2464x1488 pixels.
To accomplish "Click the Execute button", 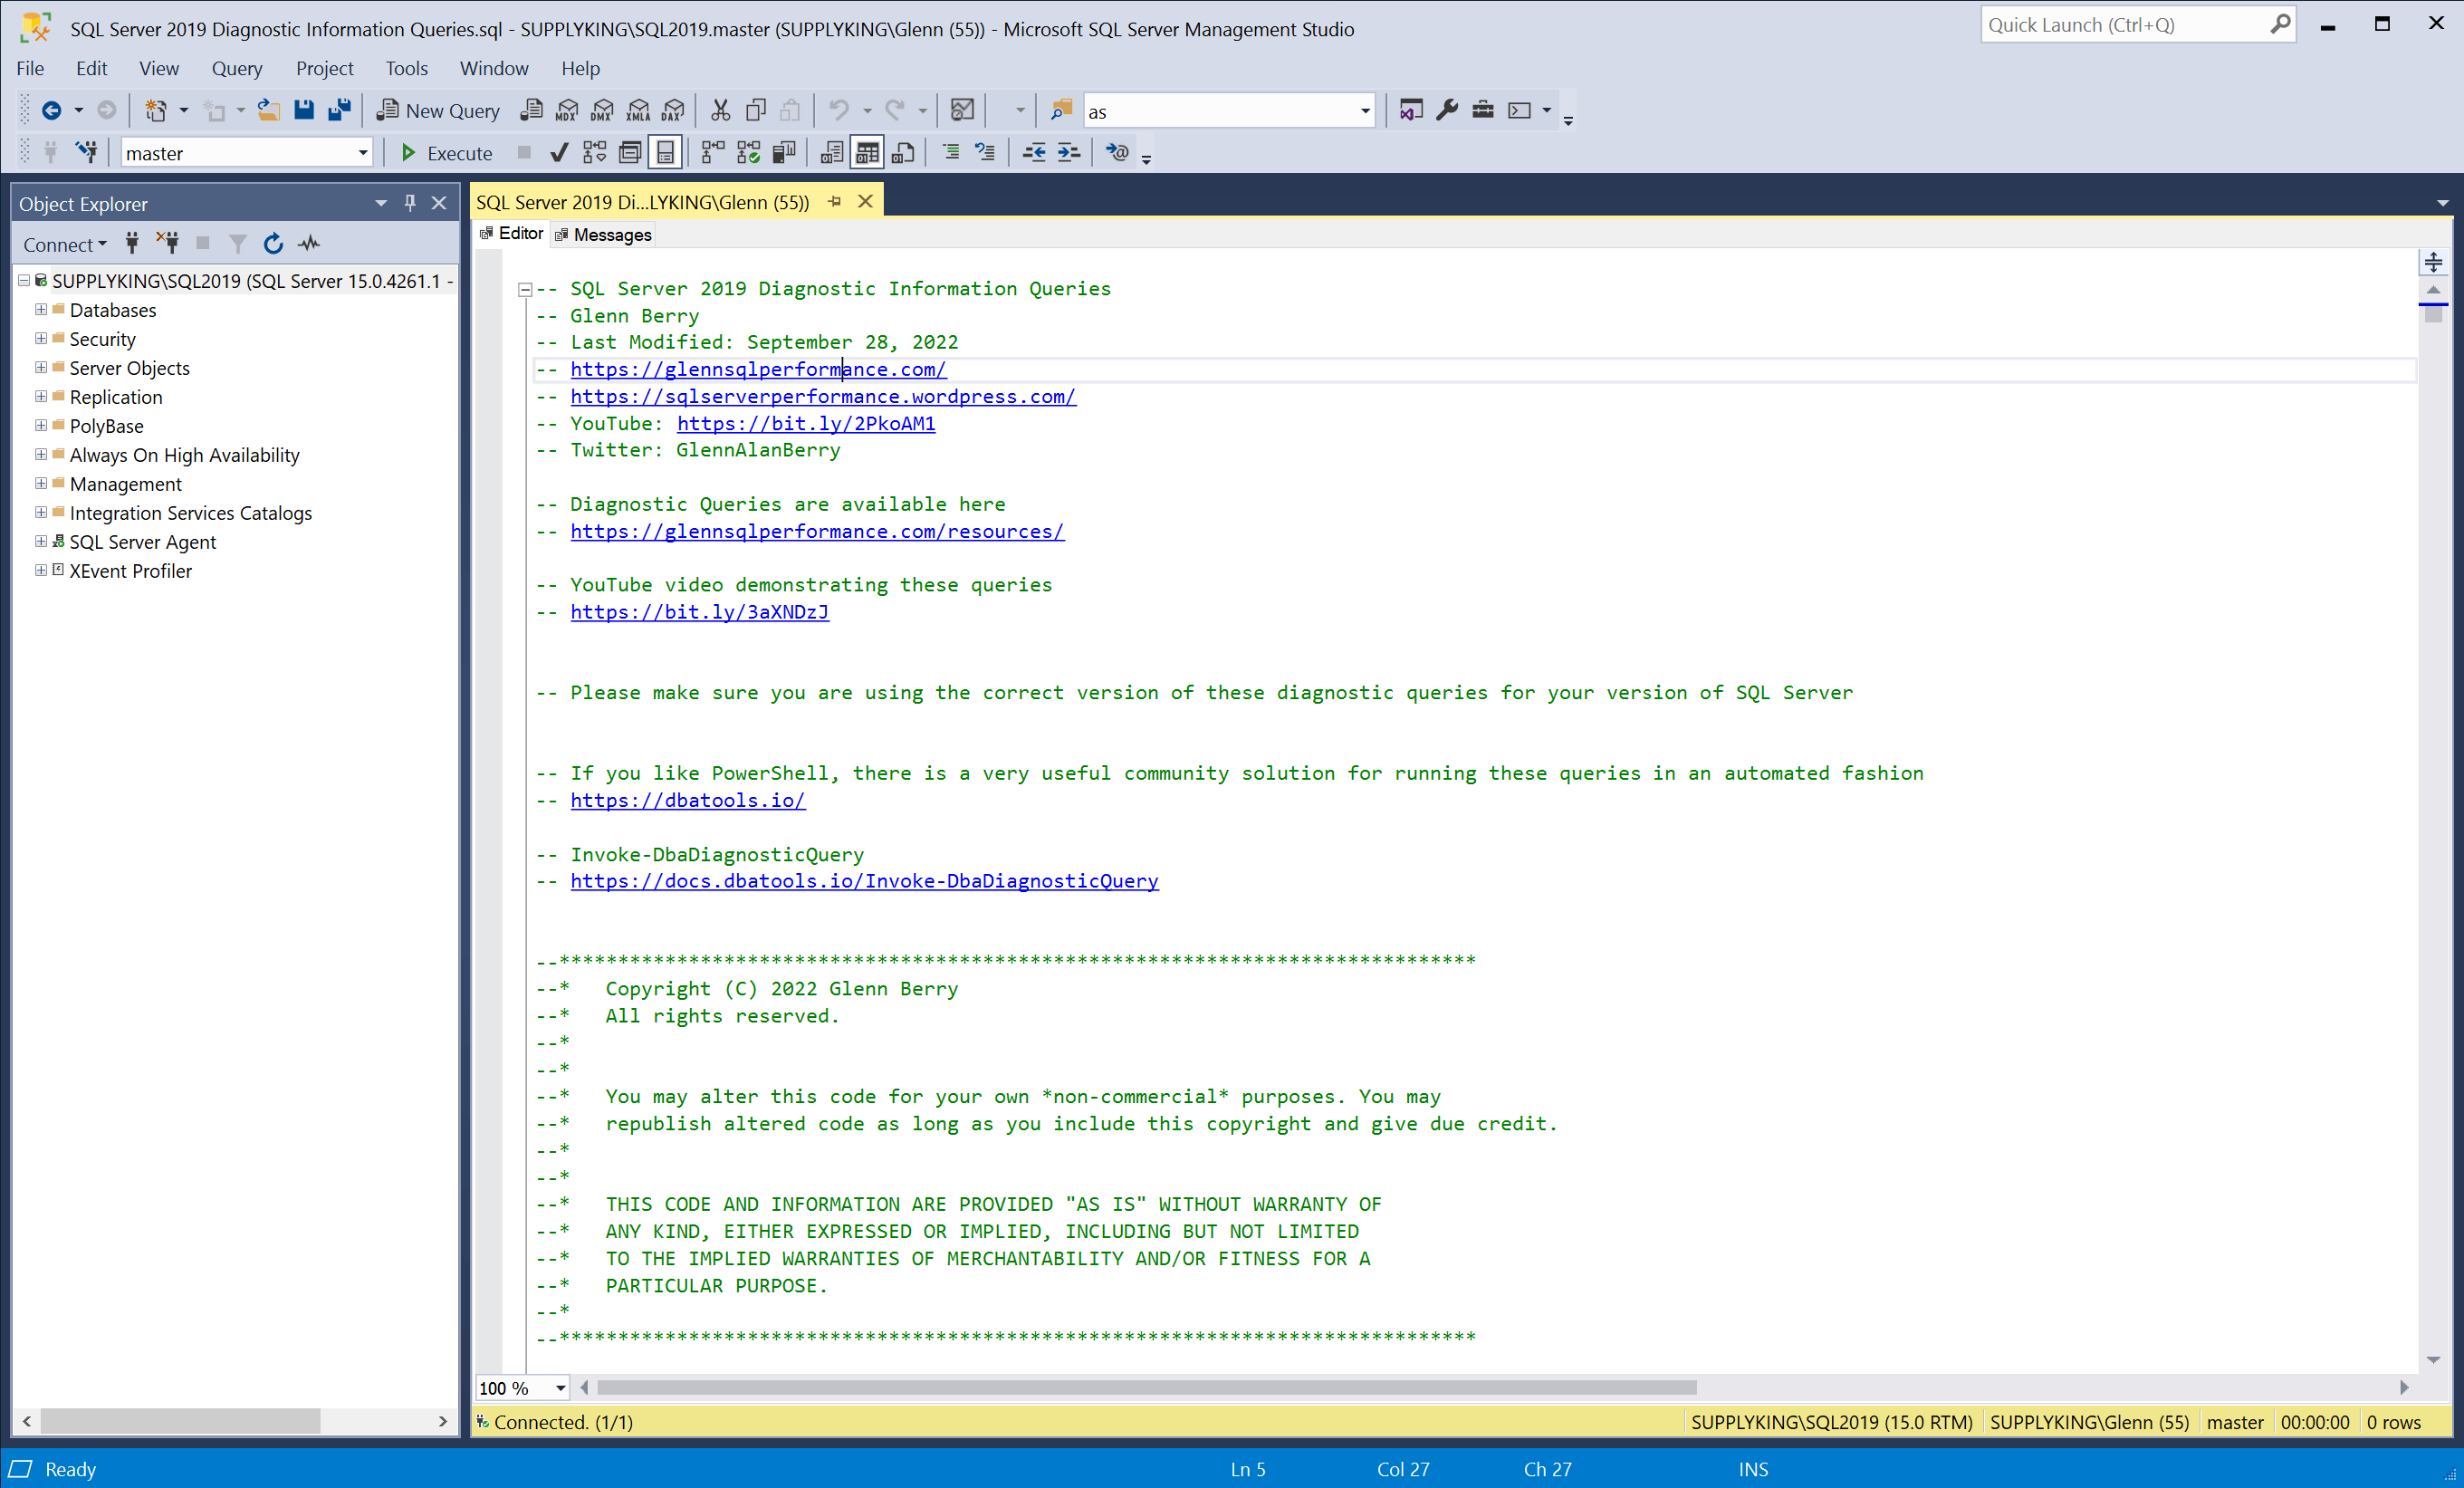I will click(x=447, y=153).
